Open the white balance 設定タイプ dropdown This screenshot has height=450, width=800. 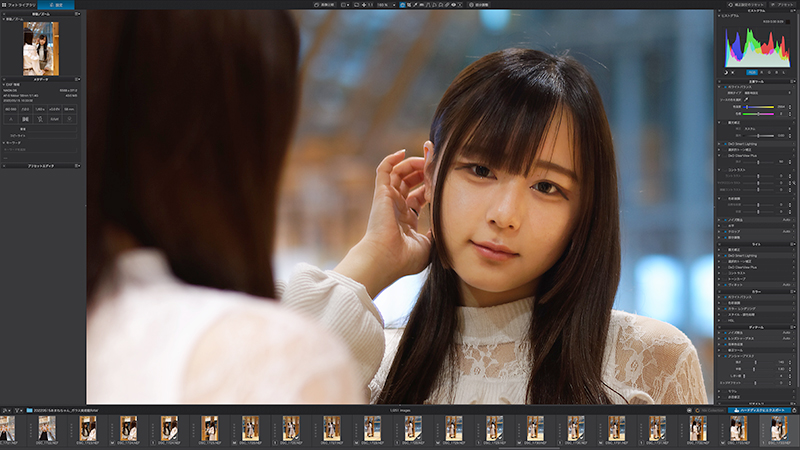tap(768, 93)
